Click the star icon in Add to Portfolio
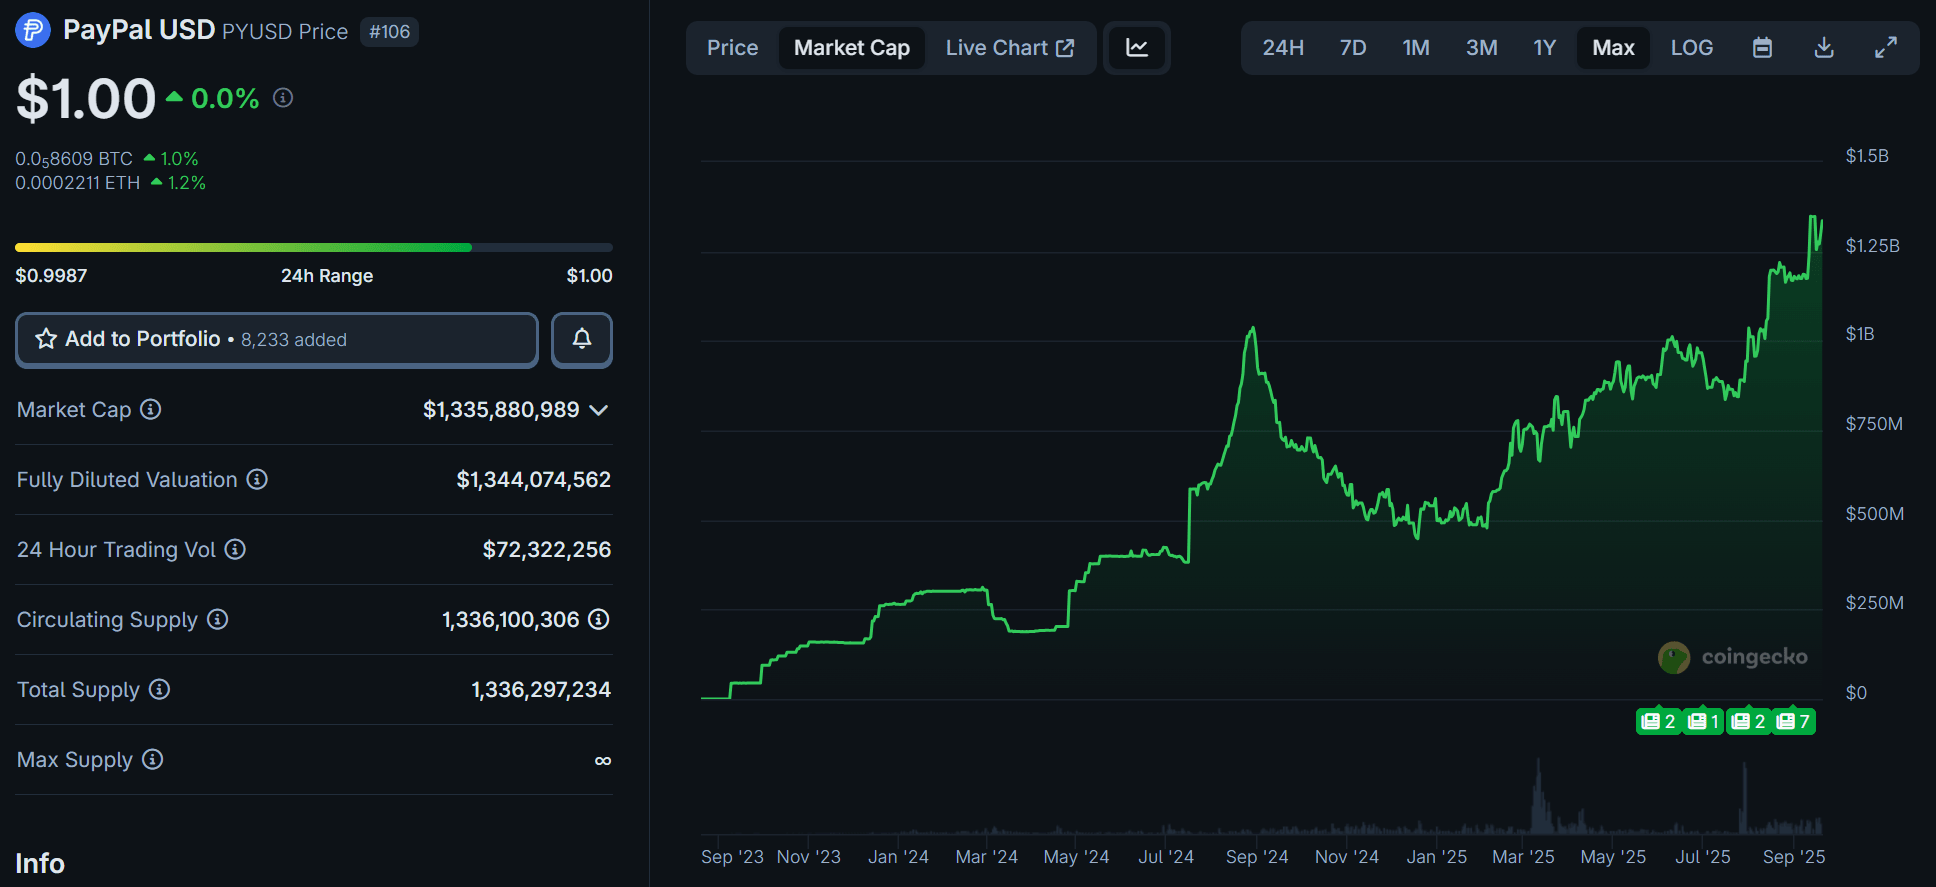Image resolution: width=1936 pixels, height=887 pixels. (46, 339)
